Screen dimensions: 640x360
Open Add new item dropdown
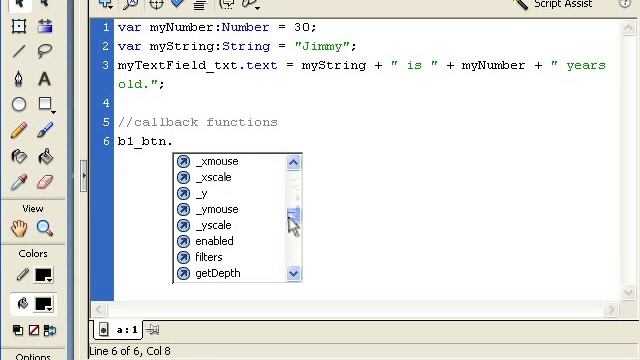click(x=106, y=4)
